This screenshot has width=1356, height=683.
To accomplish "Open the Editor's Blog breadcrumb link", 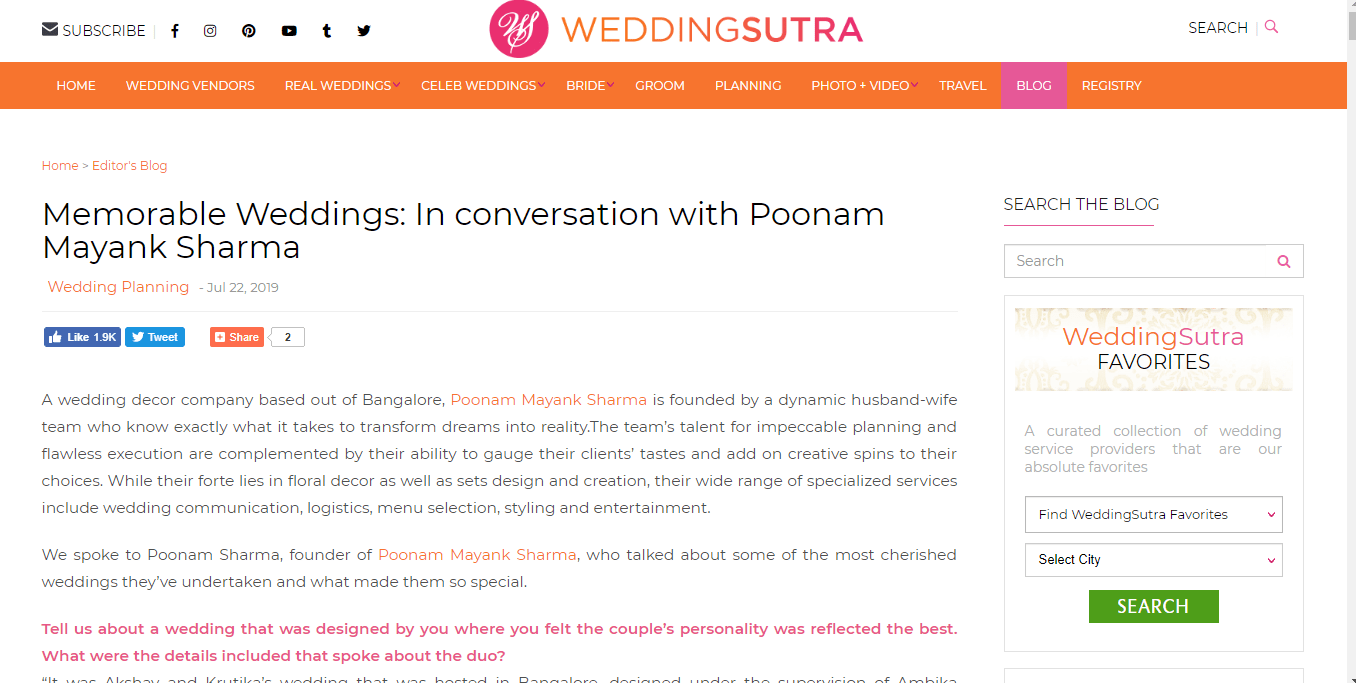I will click(x=130, y=166).
